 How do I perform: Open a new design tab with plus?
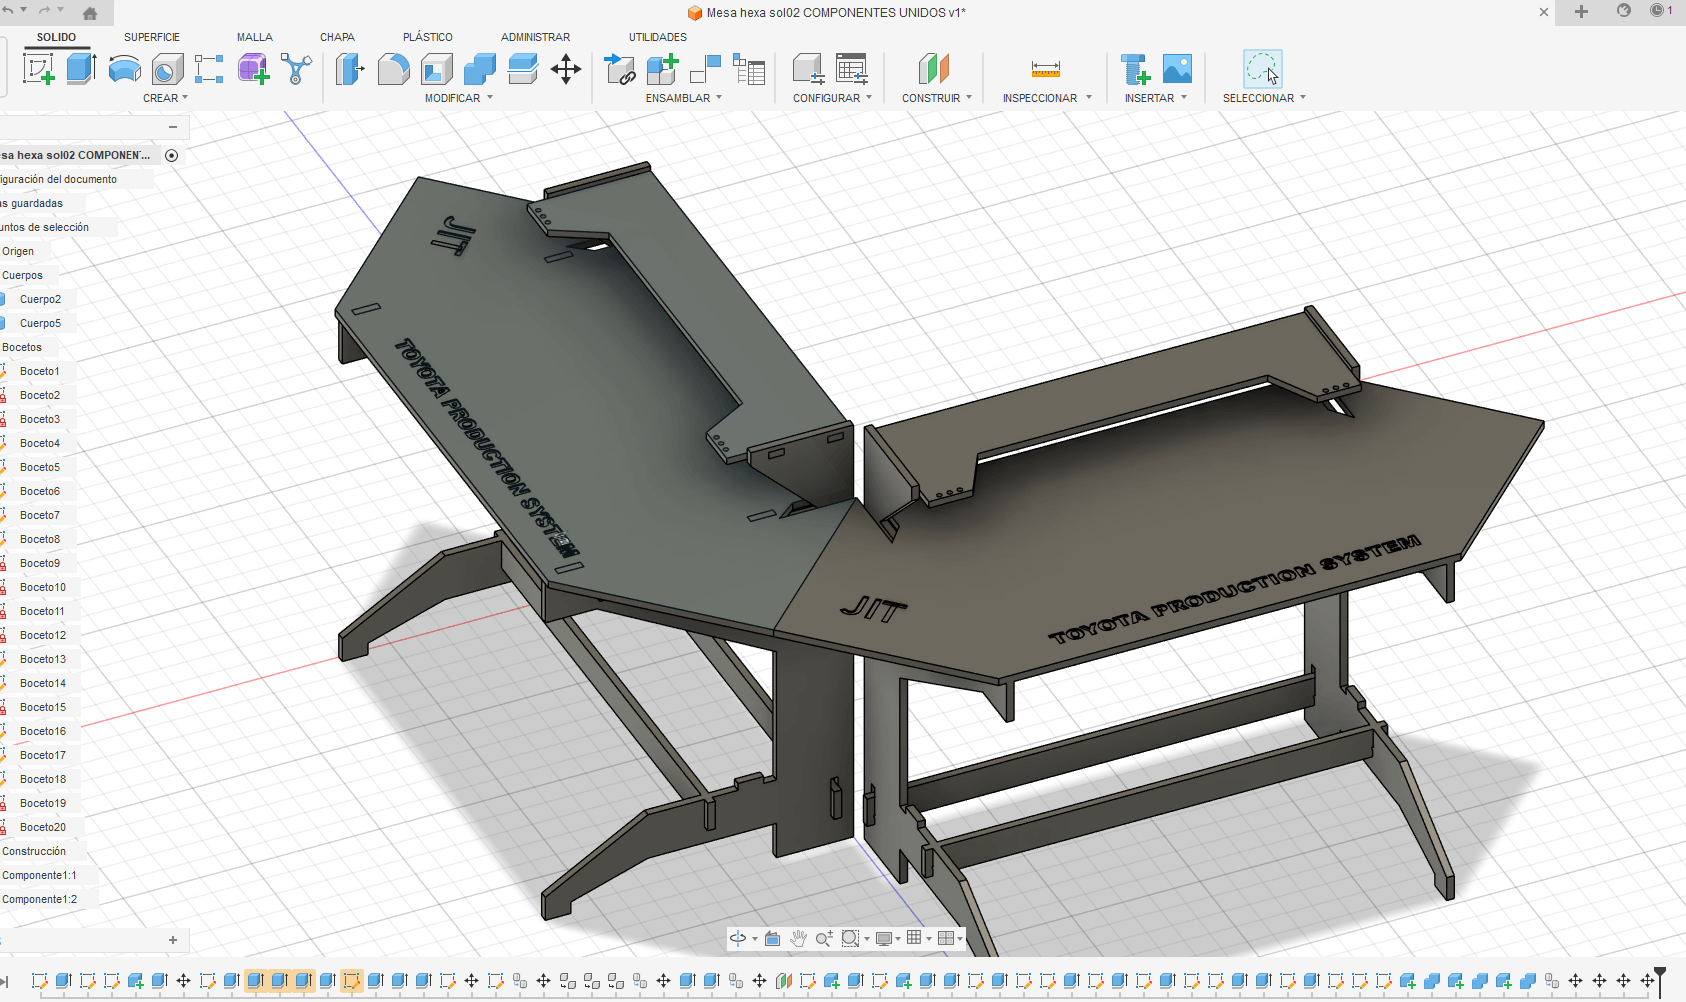point(1581,11)
